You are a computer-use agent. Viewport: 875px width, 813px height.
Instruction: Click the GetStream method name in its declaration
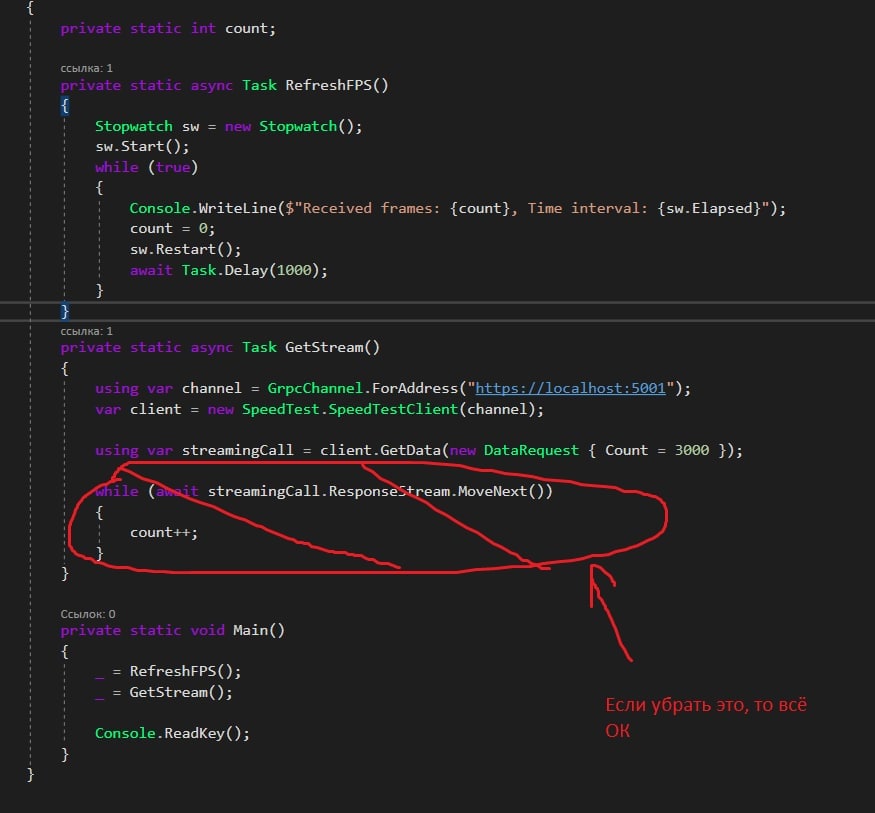(324, 347)
